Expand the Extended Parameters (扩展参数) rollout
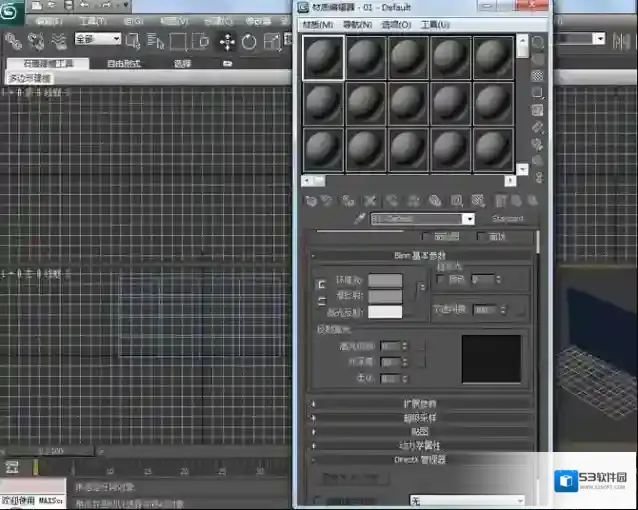Screen dimensions: 638x510 point(420,404)
